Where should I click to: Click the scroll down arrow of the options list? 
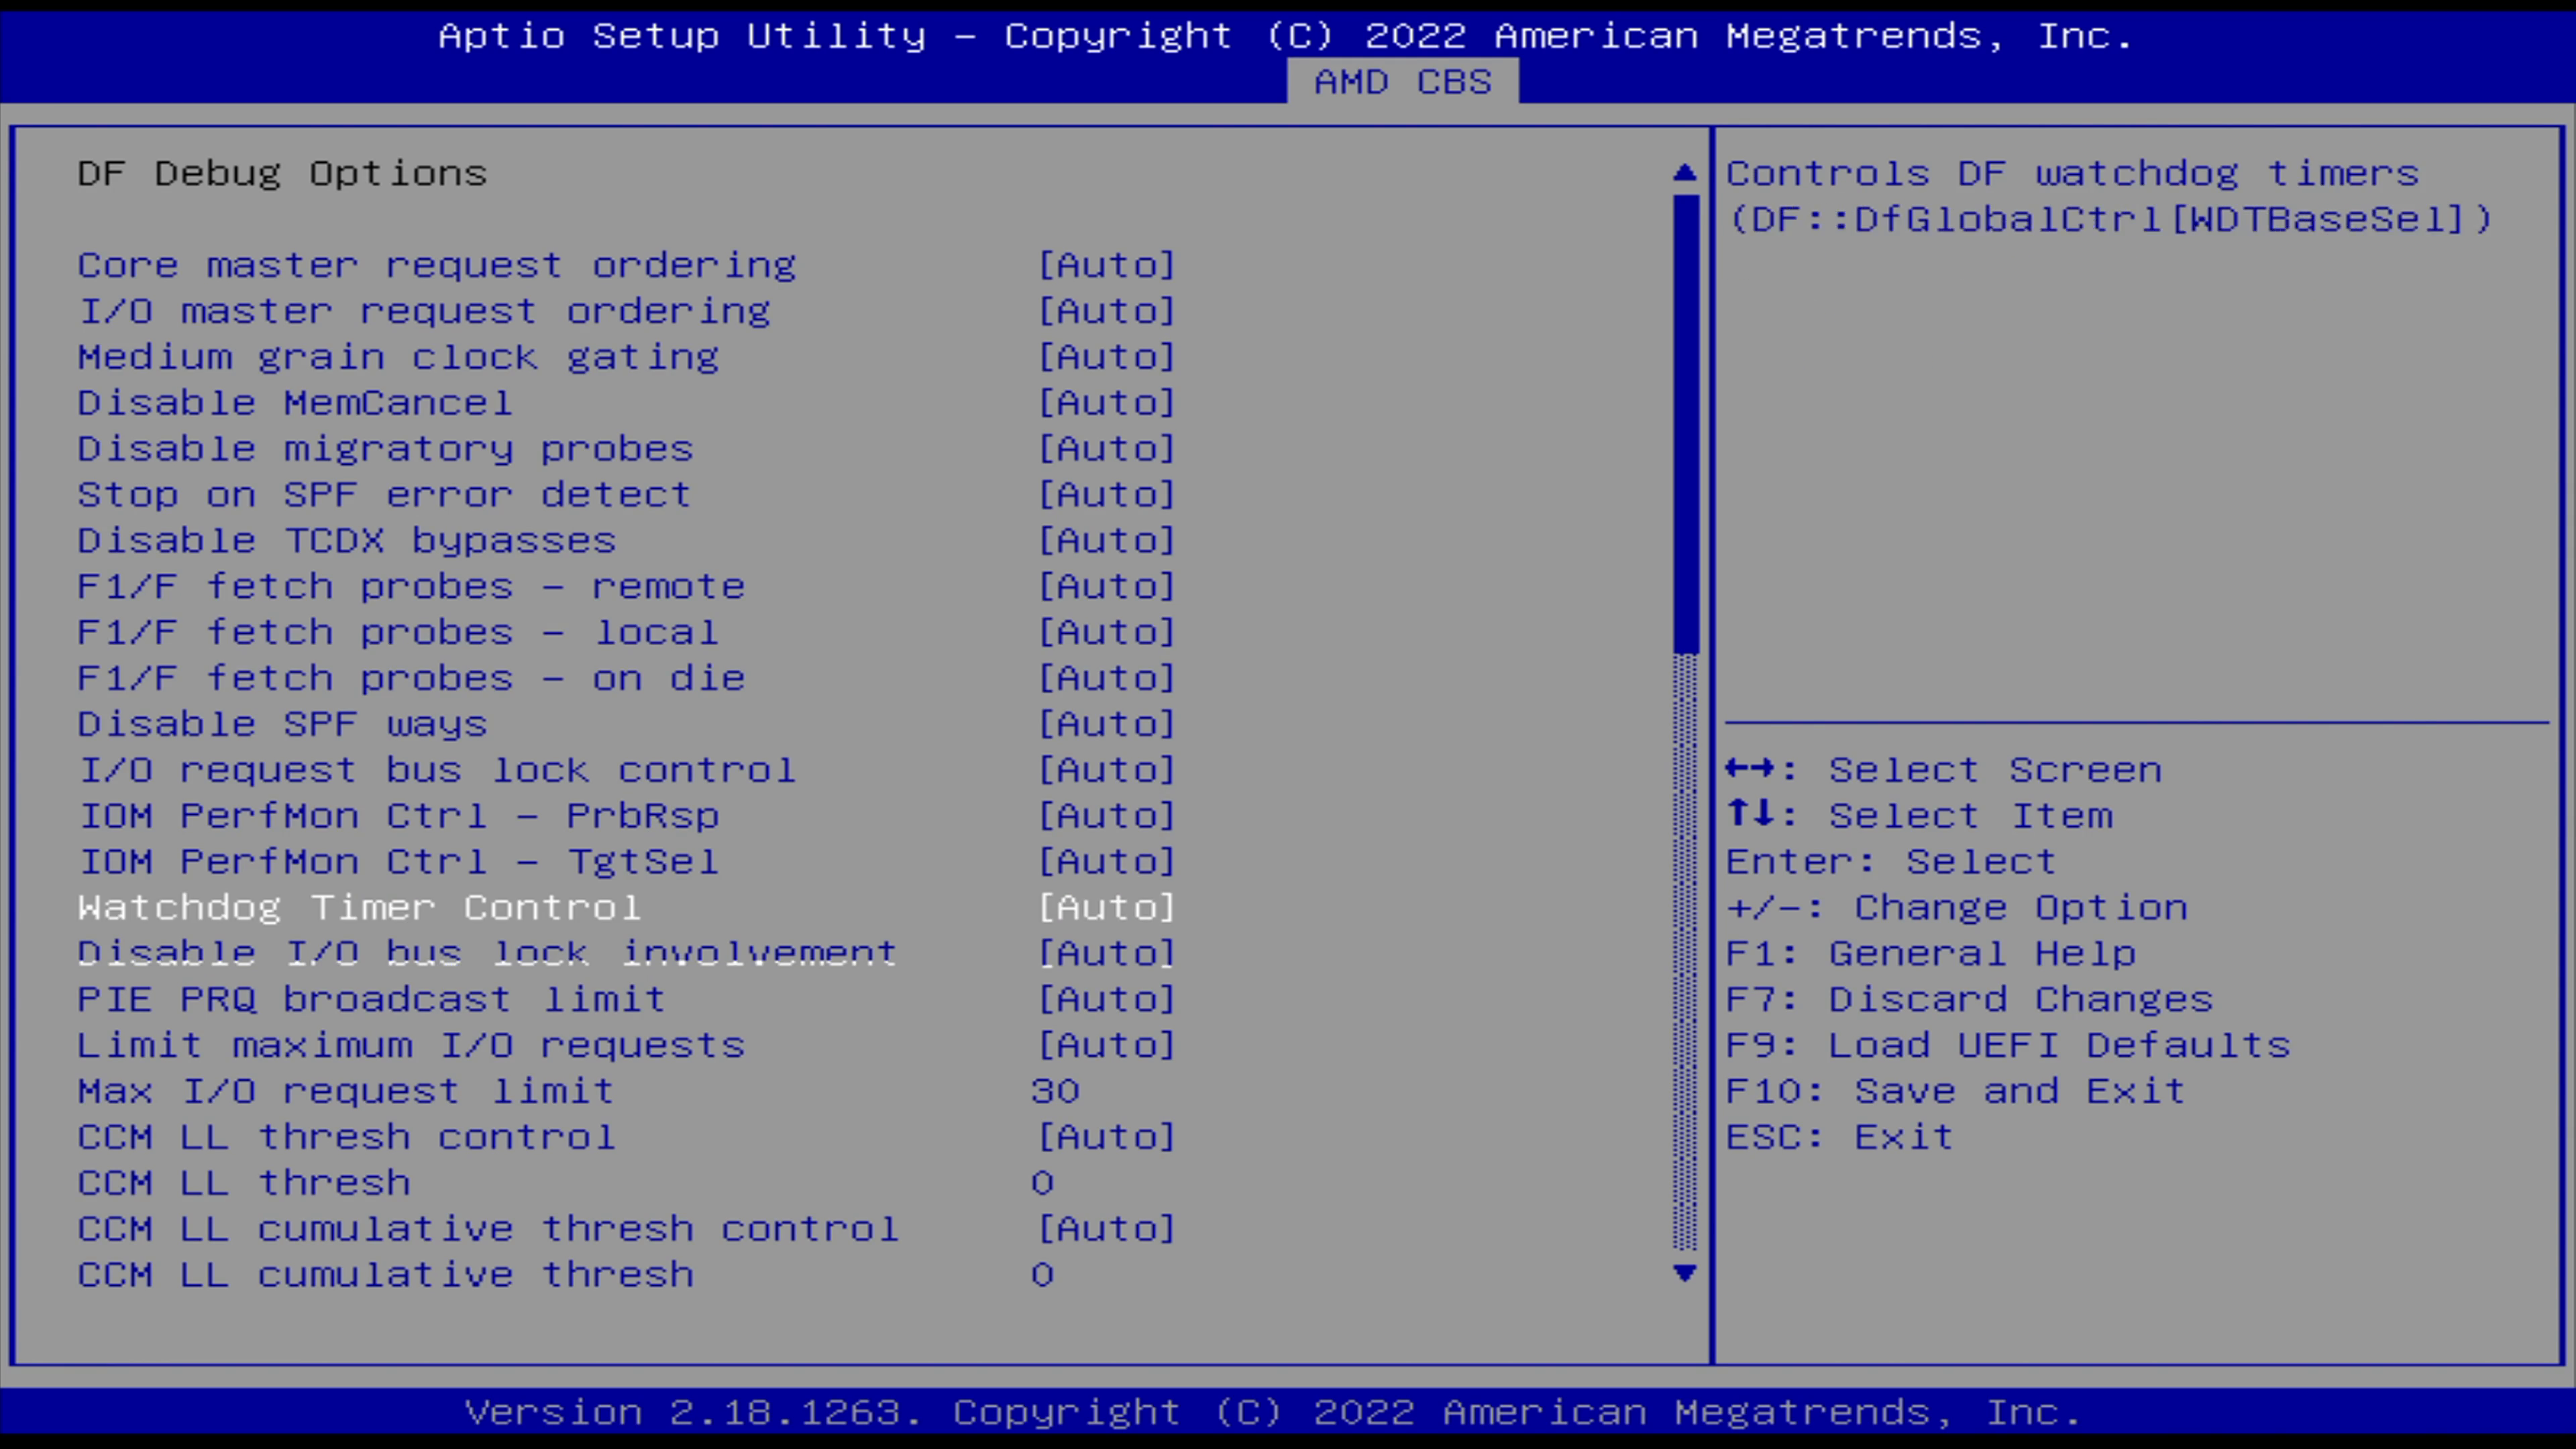click(1685, 1273)
